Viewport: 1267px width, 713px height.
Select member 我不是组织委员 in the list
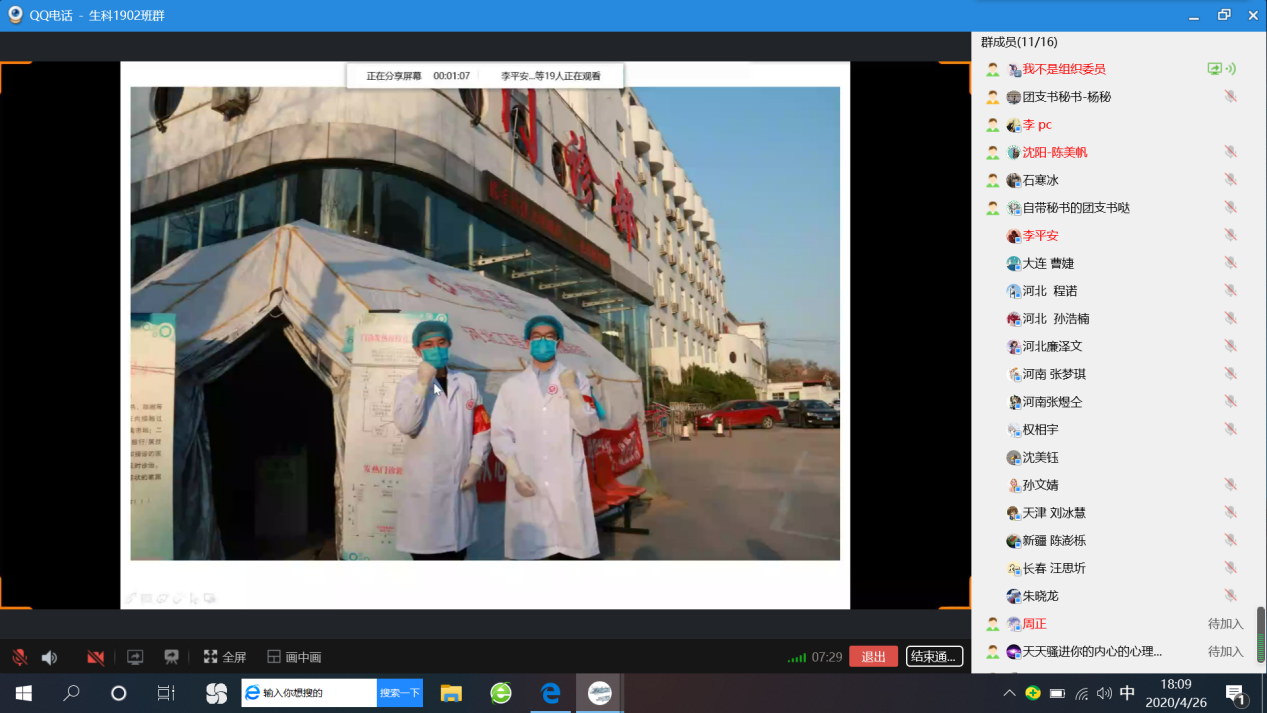tap(1063, 69)
